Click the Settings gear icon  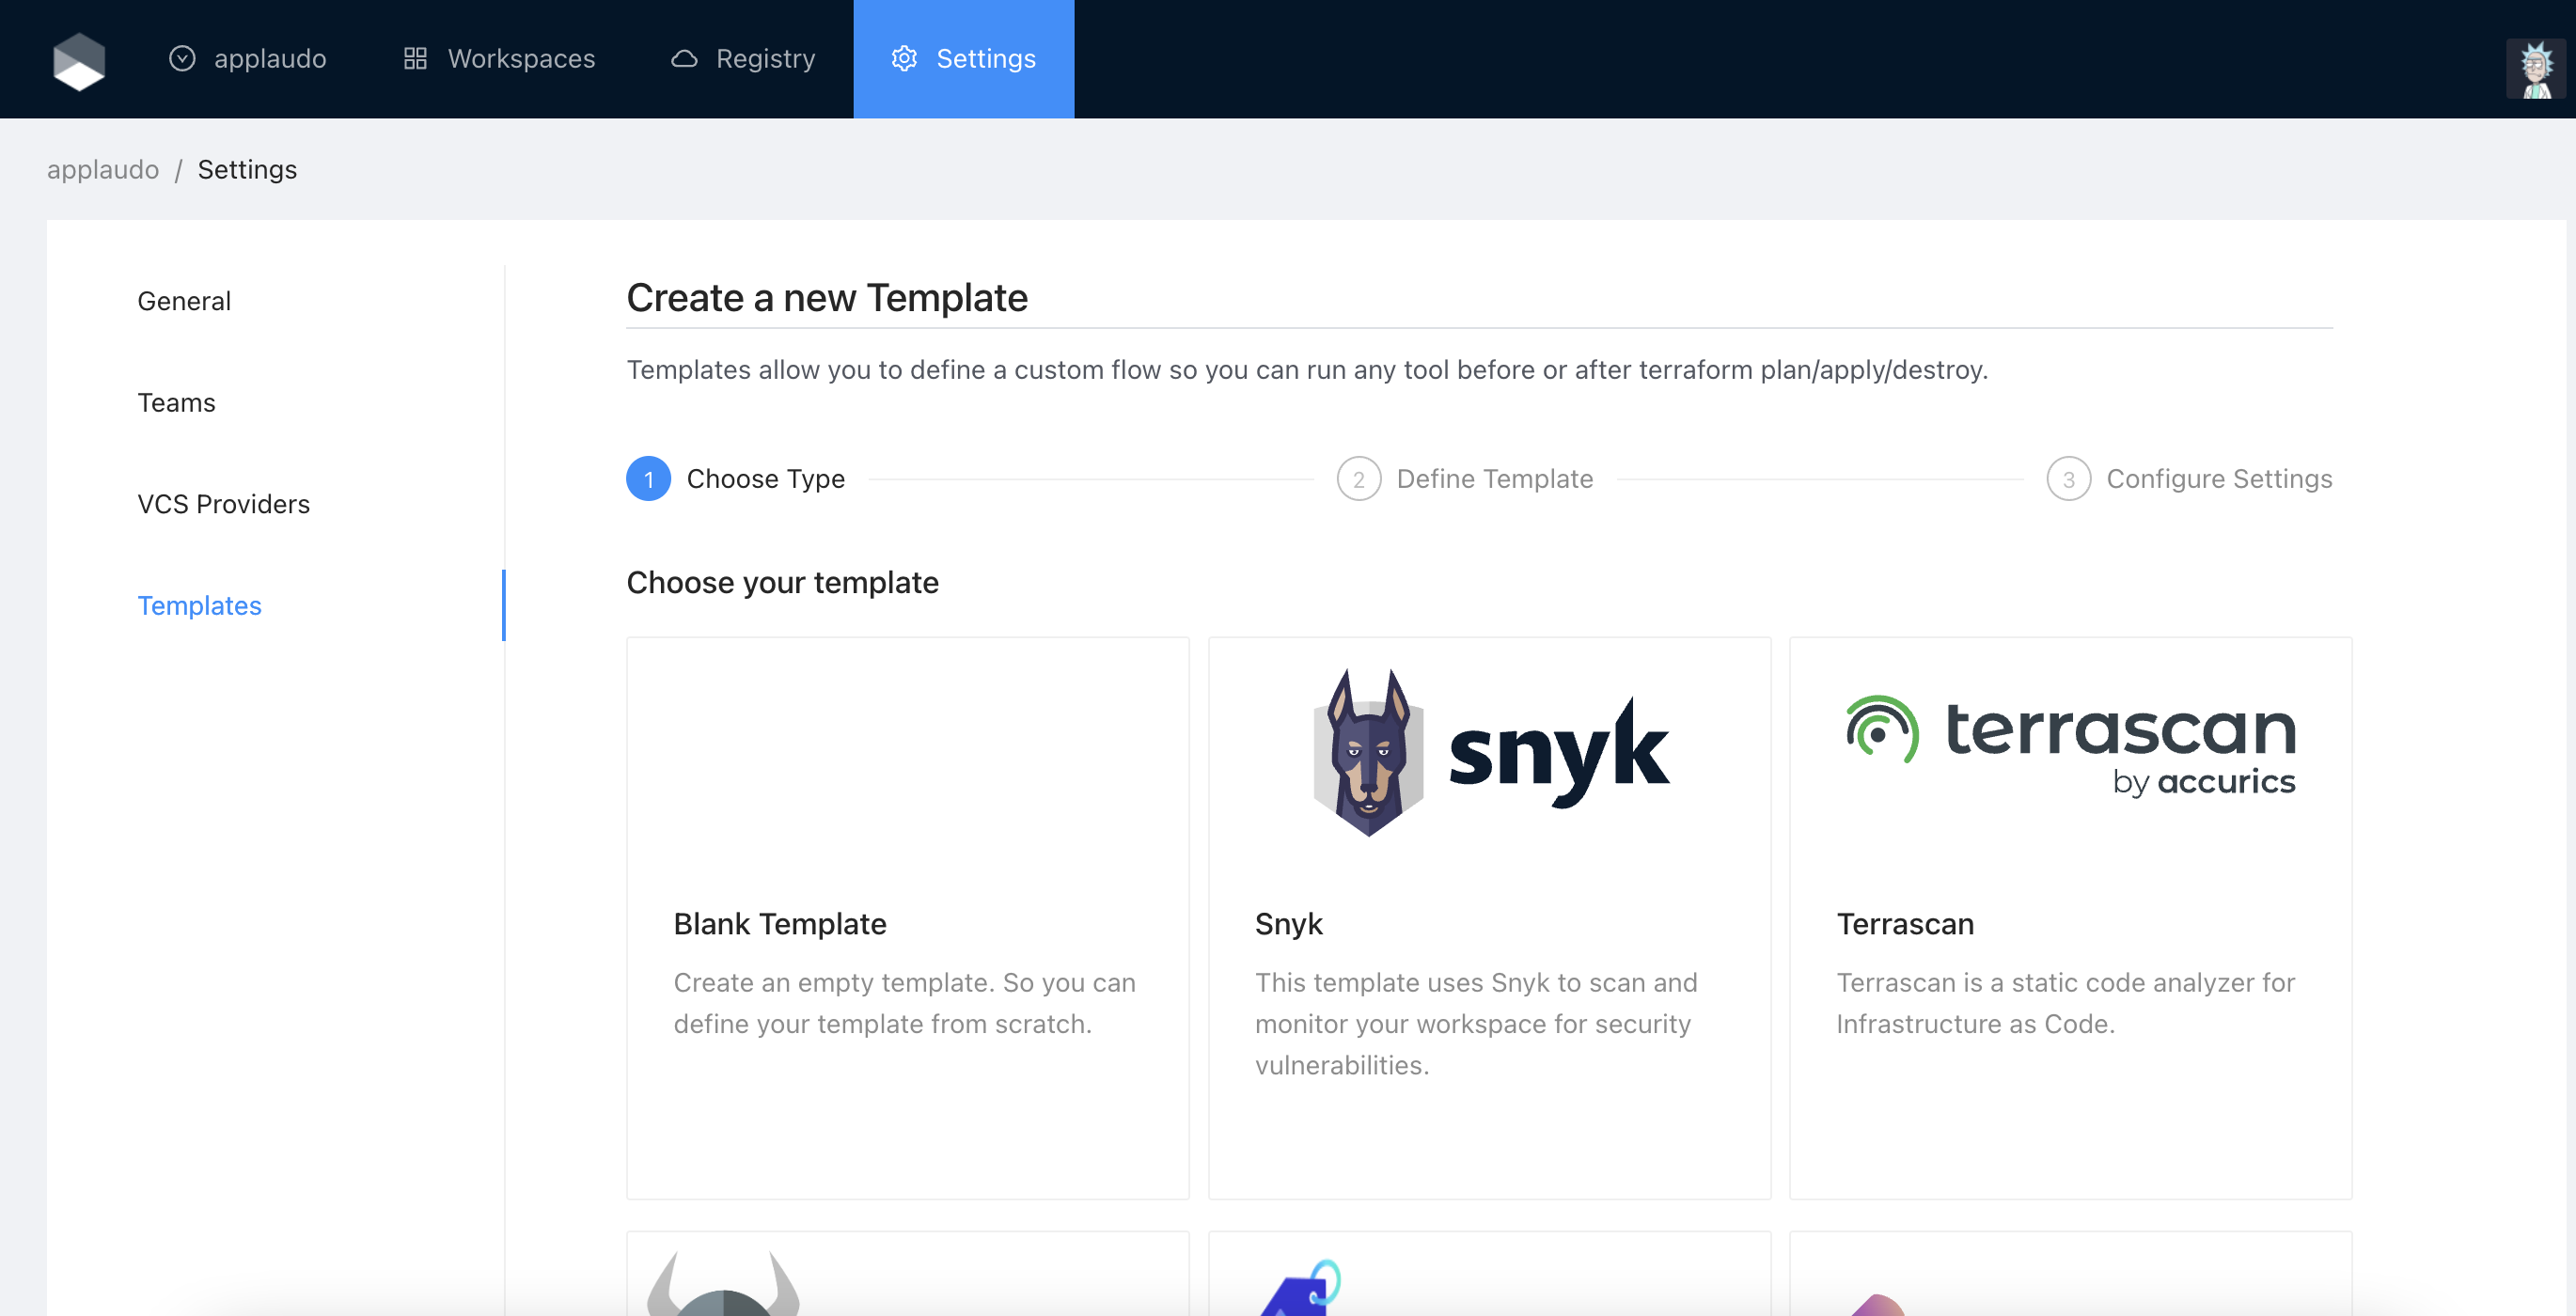(x=904, y=59)
